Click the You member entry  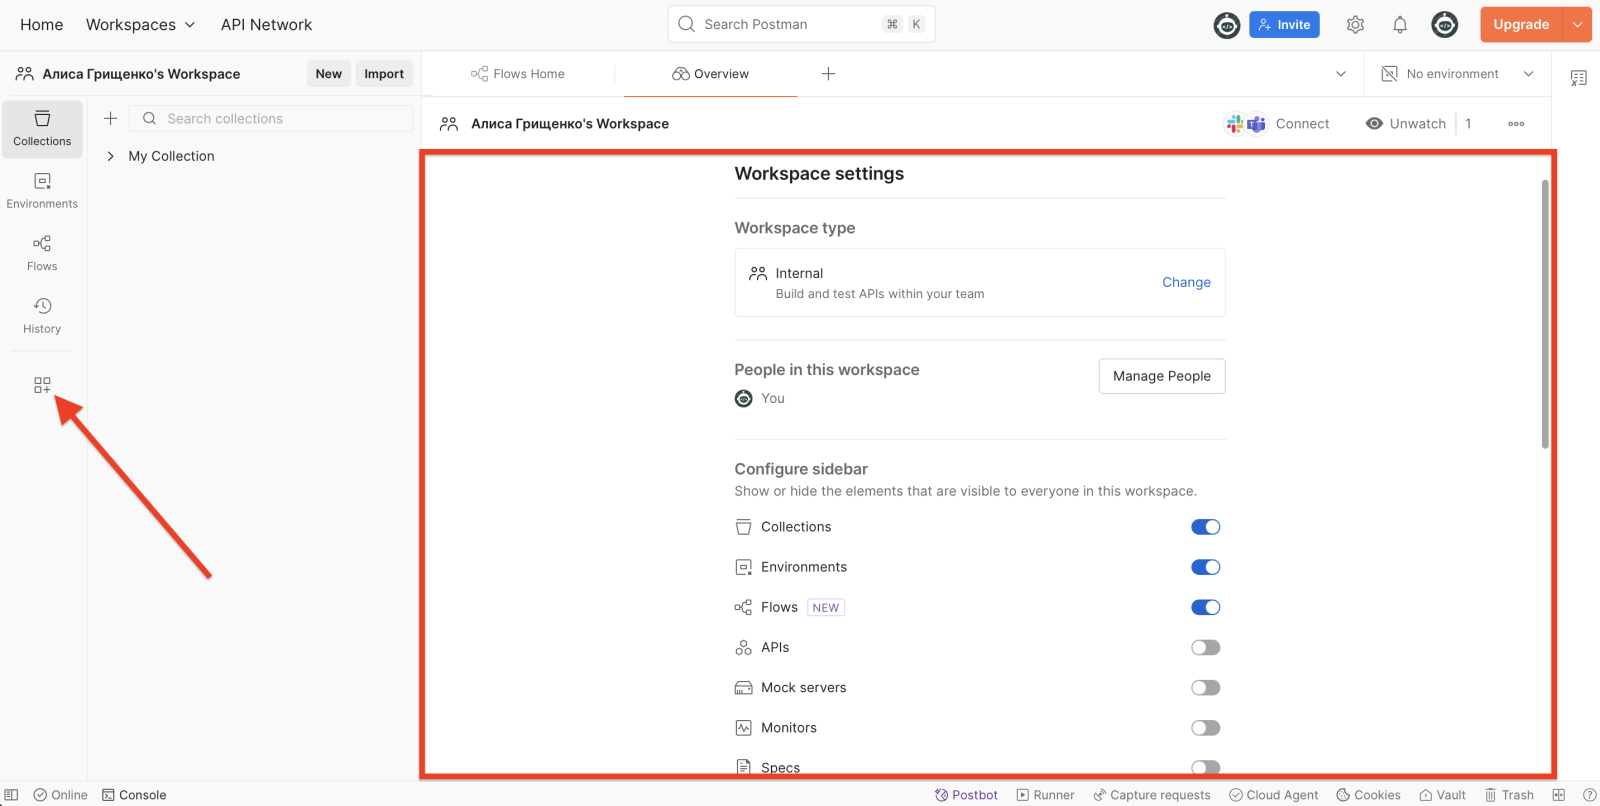pos(760,398)
